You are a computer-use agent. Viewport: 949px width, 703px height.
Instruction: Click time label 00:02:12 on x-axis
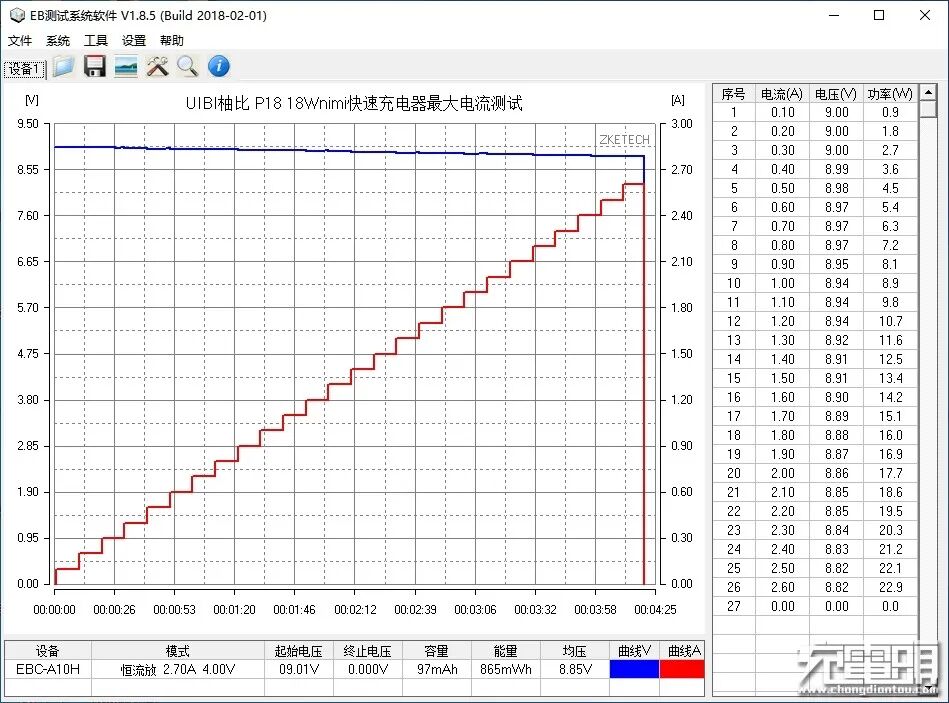(355, 609)
